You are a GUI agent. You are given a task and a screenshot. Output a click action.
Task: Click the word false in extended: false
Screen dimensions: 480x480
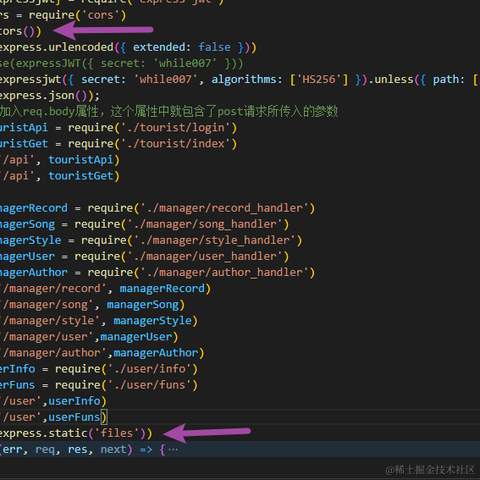[x=214, y=47]
